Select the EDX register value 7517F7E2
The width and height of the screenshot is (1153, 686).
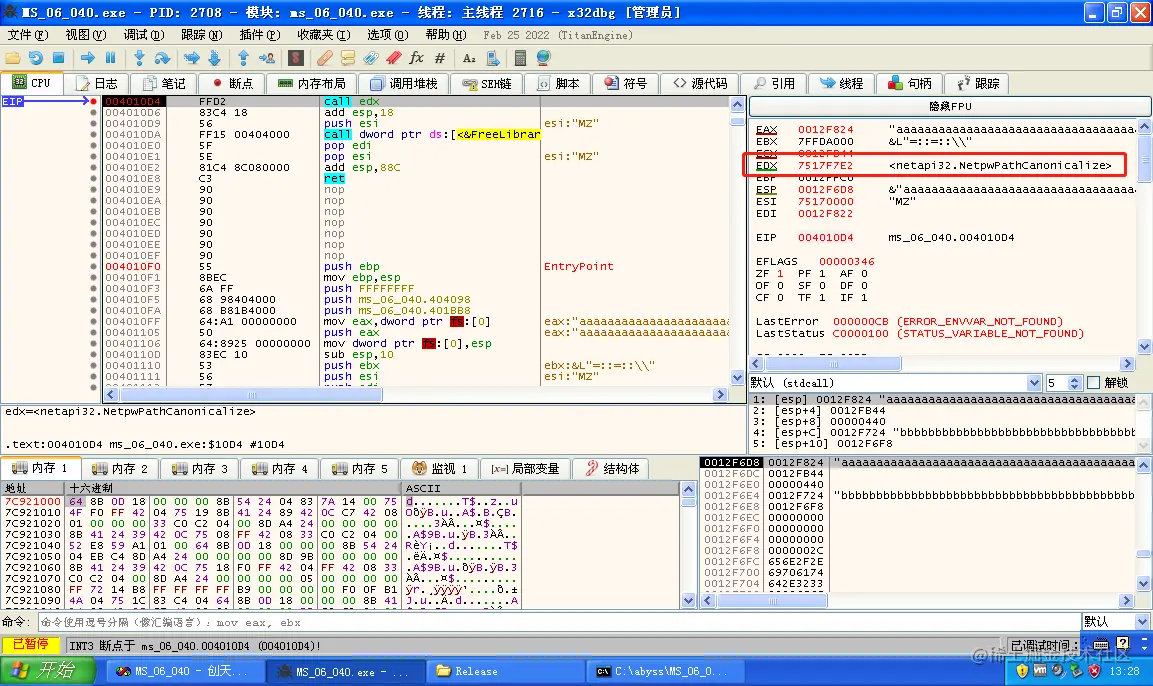(825, 165)
